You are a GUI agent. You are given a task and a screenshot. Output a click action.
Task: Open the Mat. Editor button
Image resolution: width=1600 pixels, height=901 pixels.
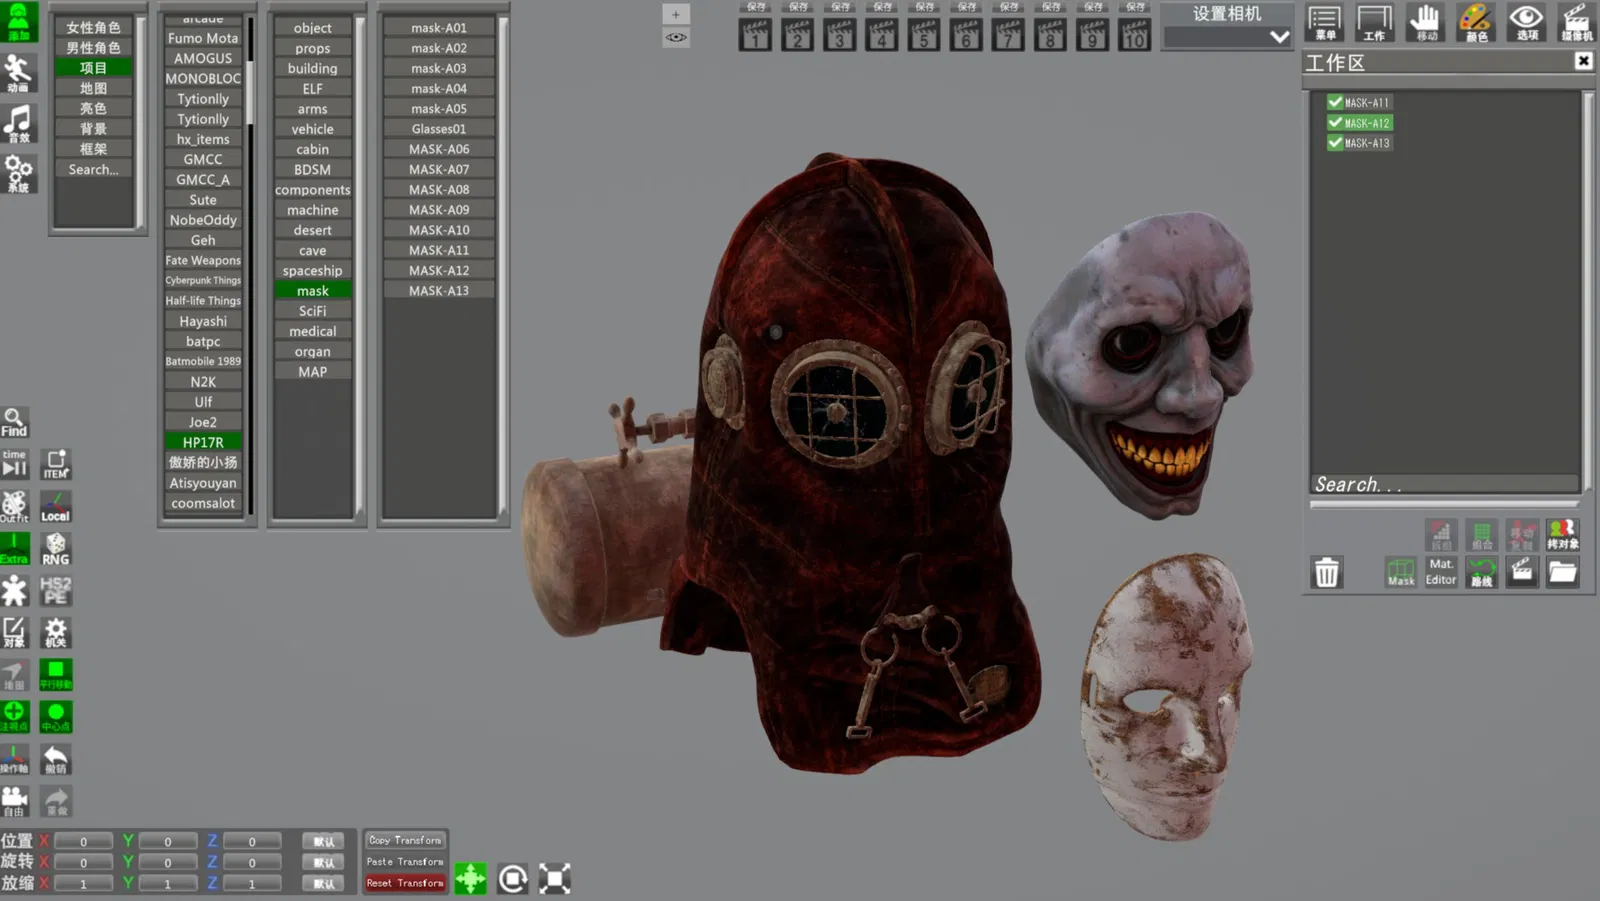1441,572
